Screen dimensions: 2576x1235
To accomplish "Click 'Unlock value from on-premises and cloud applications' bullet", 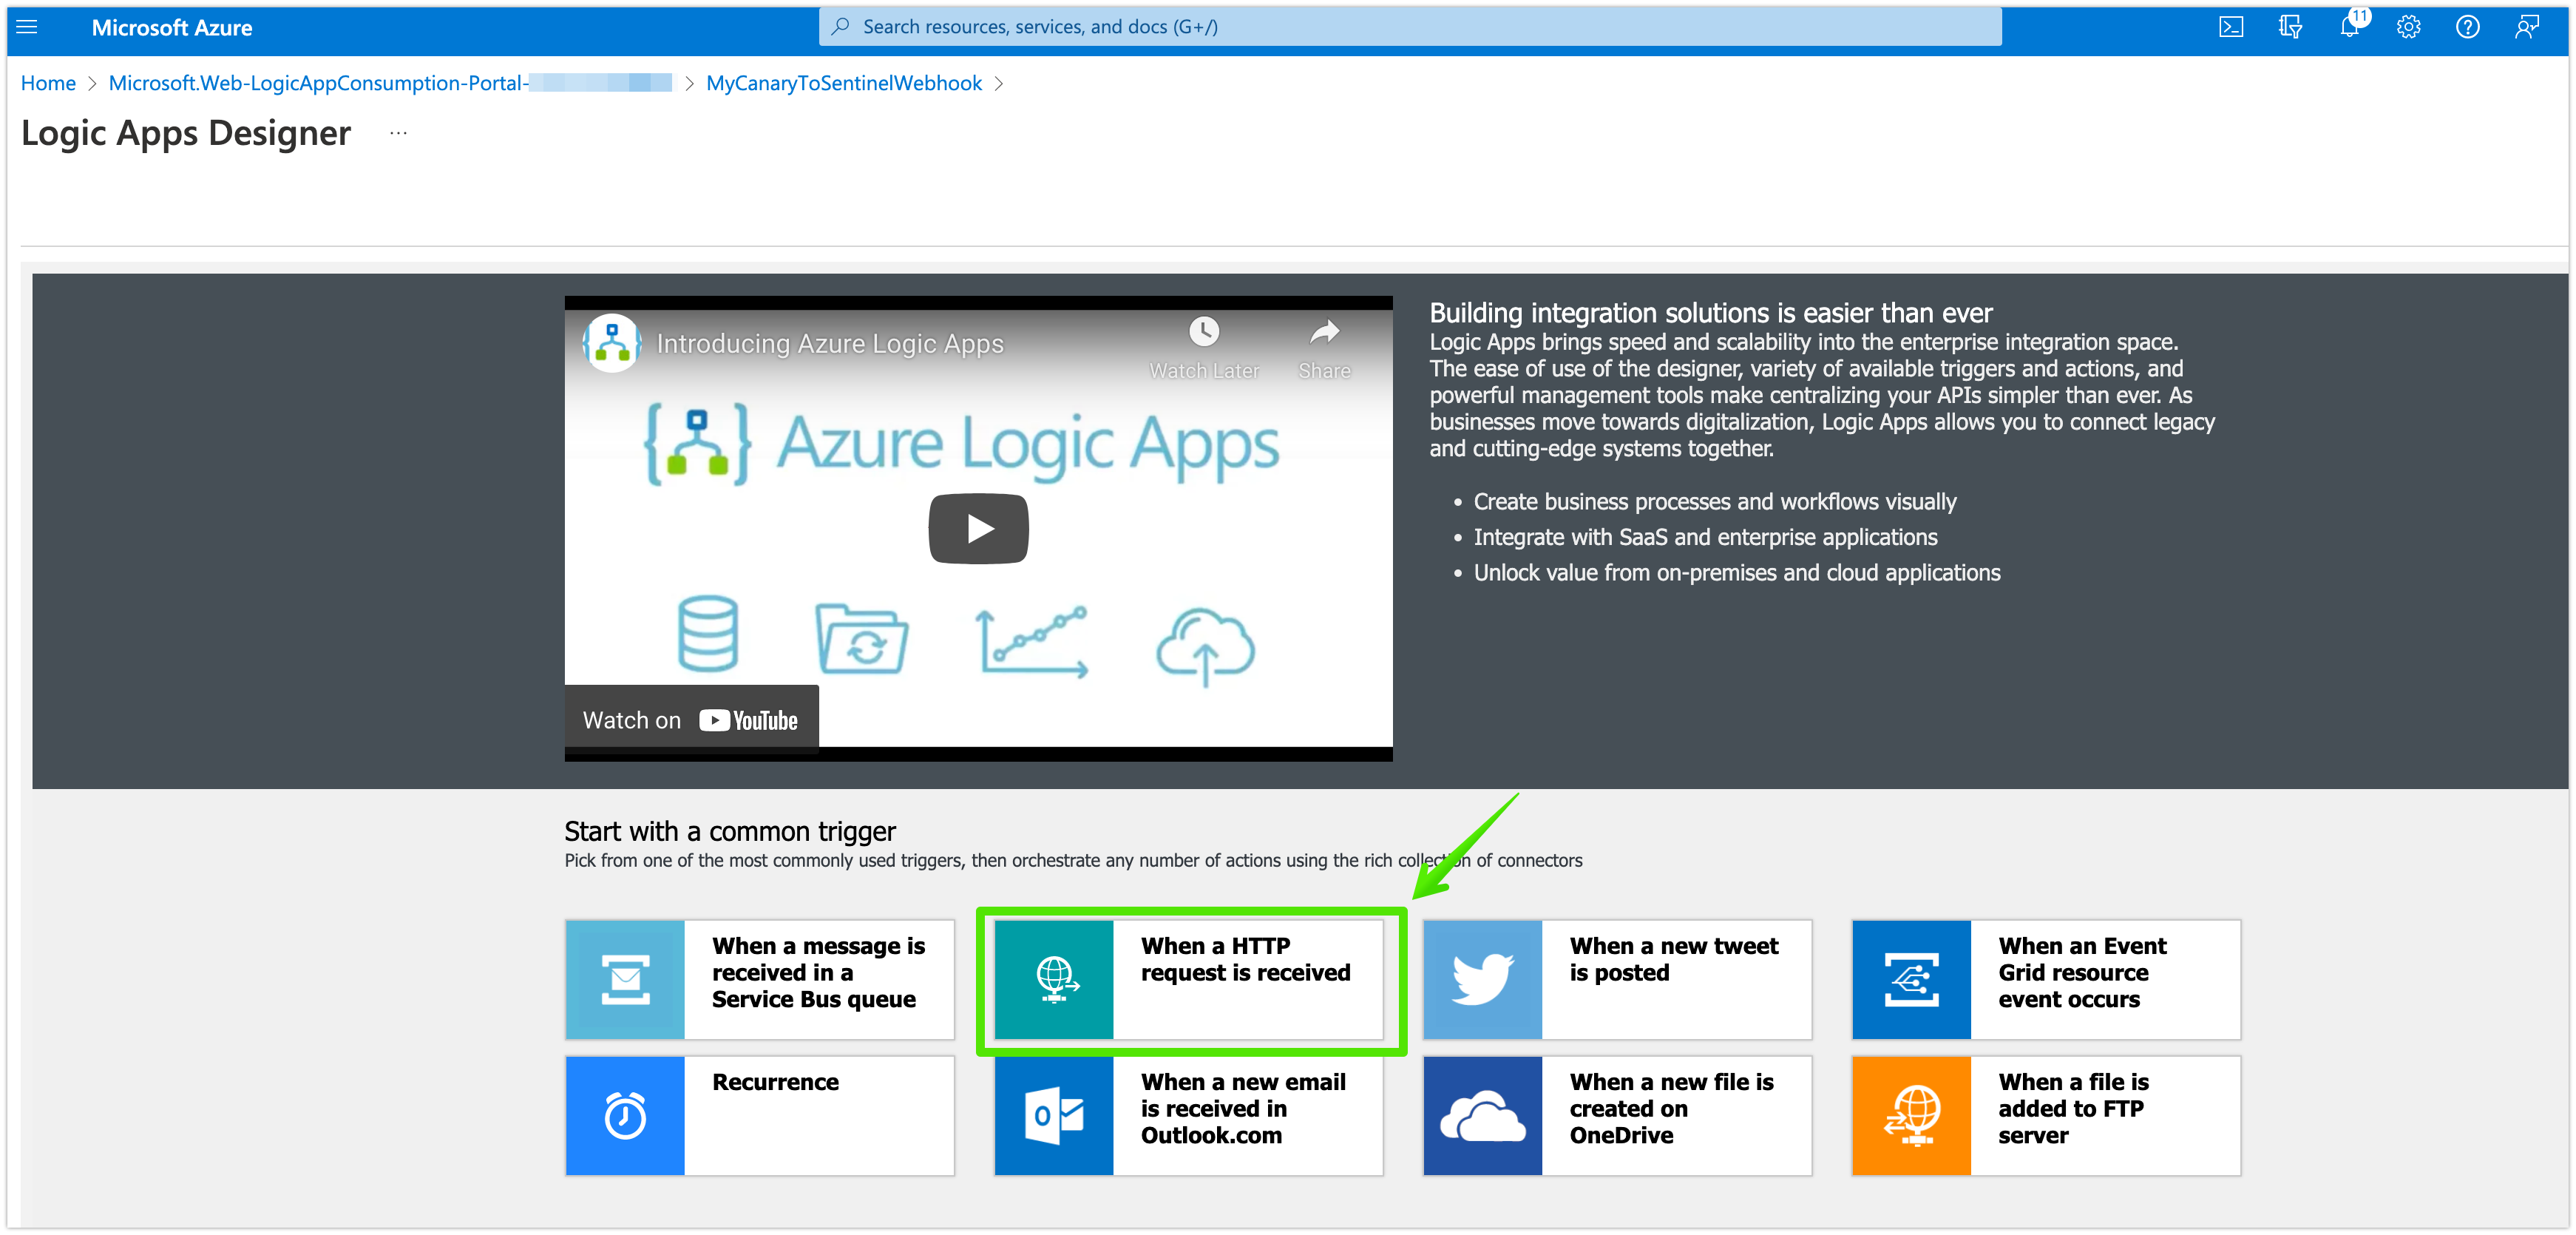I will [x=1736, y=572].
